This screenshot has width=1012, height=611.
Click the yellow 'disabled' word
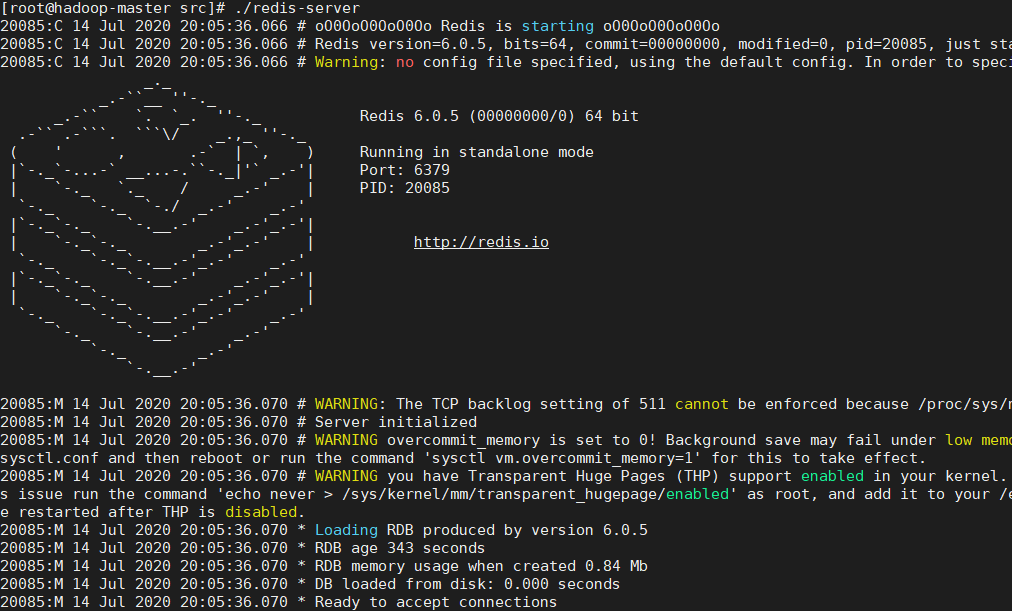pos(261,512)
